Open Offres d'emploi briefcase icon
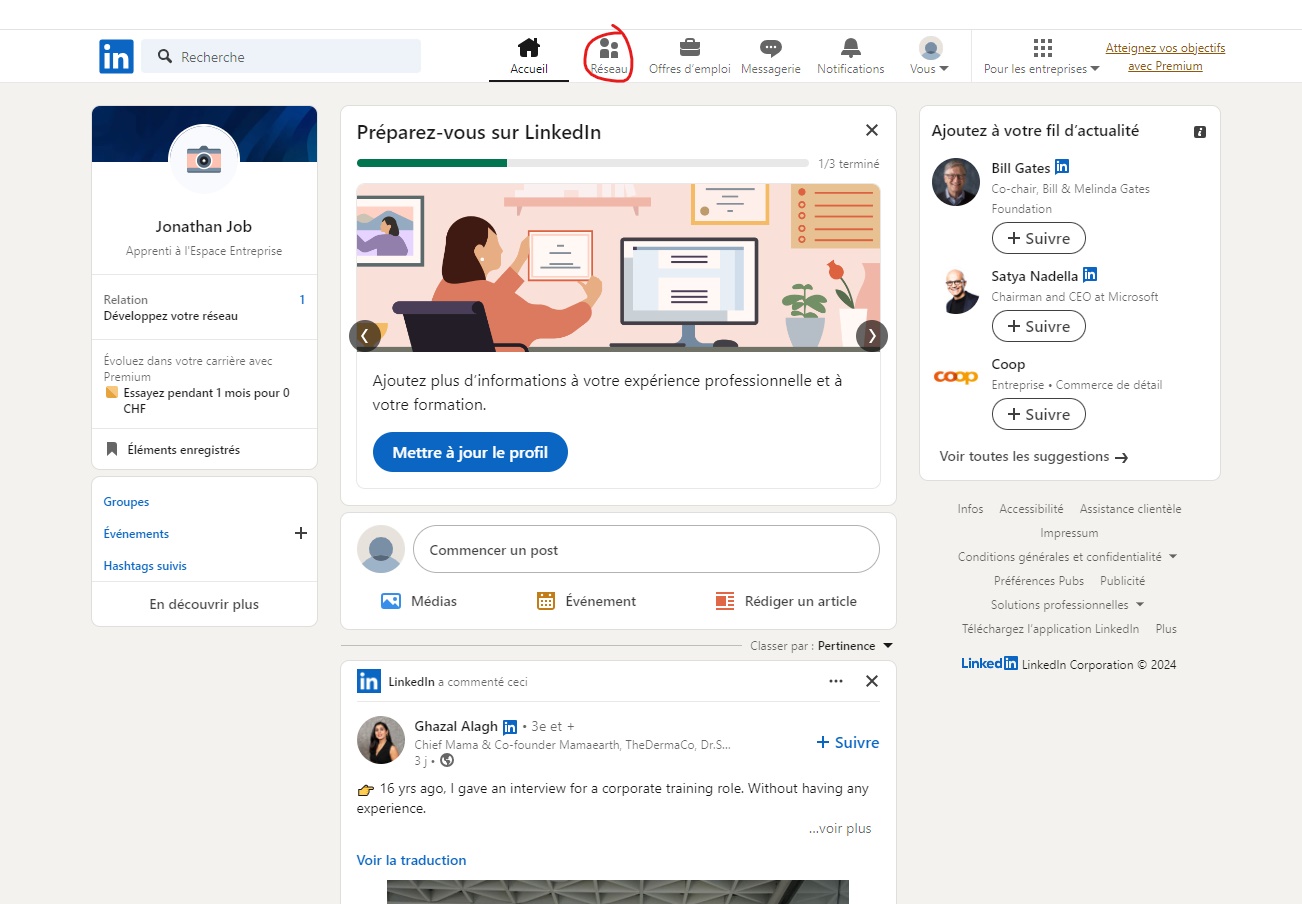1302x904 pixels. click(x=689, y=48)
